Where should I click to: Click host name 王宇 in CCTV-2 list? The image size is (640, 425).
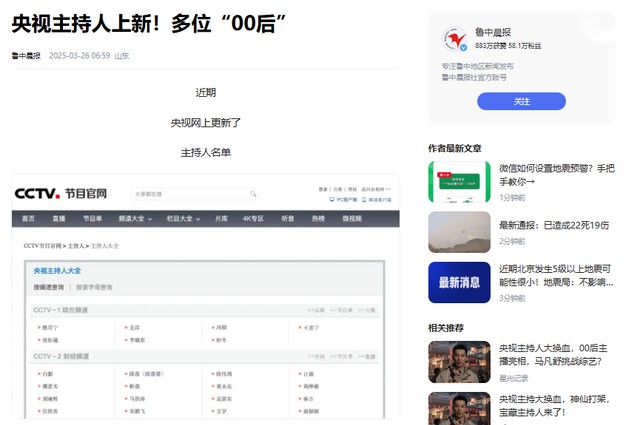[222, 411]
